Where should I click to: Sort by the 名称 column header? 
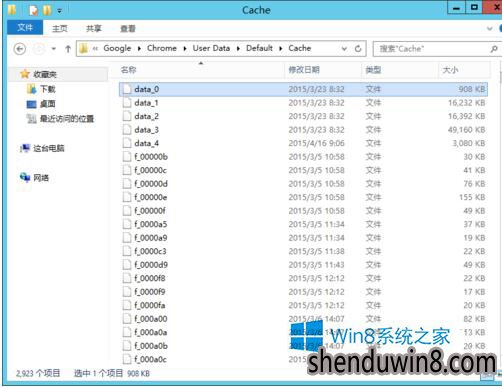pyautogui.click(x=129, y=70)
